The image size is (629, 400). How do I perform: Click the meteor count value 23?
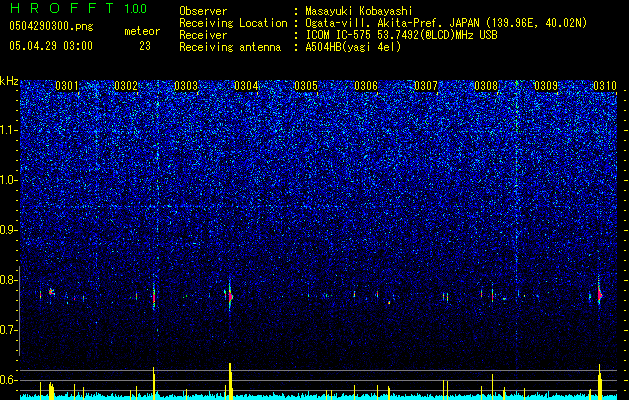[x=145, y=46]
